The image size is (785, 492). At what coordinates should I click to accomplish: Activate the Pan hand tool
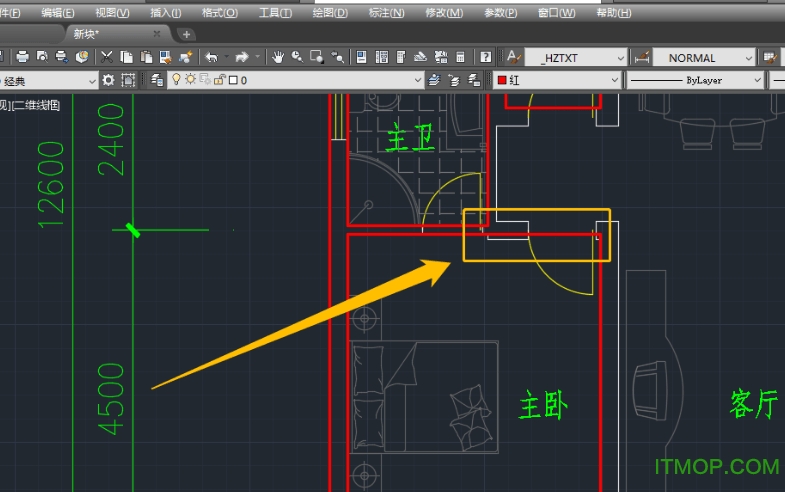pyautogui.click(x=278, y=57)
